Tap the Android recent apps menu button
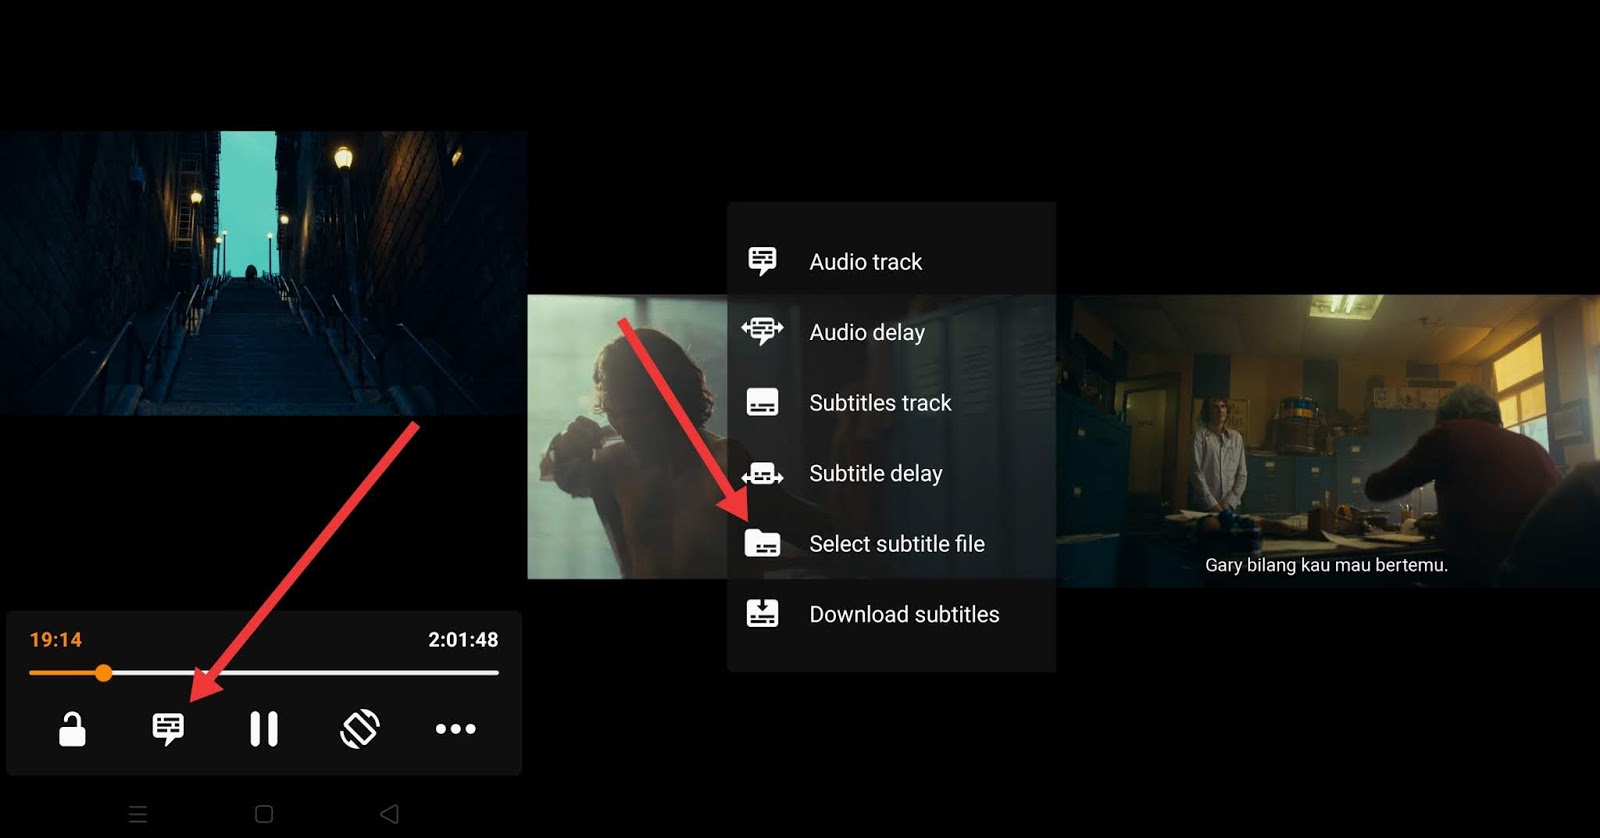 pos(138,814)
